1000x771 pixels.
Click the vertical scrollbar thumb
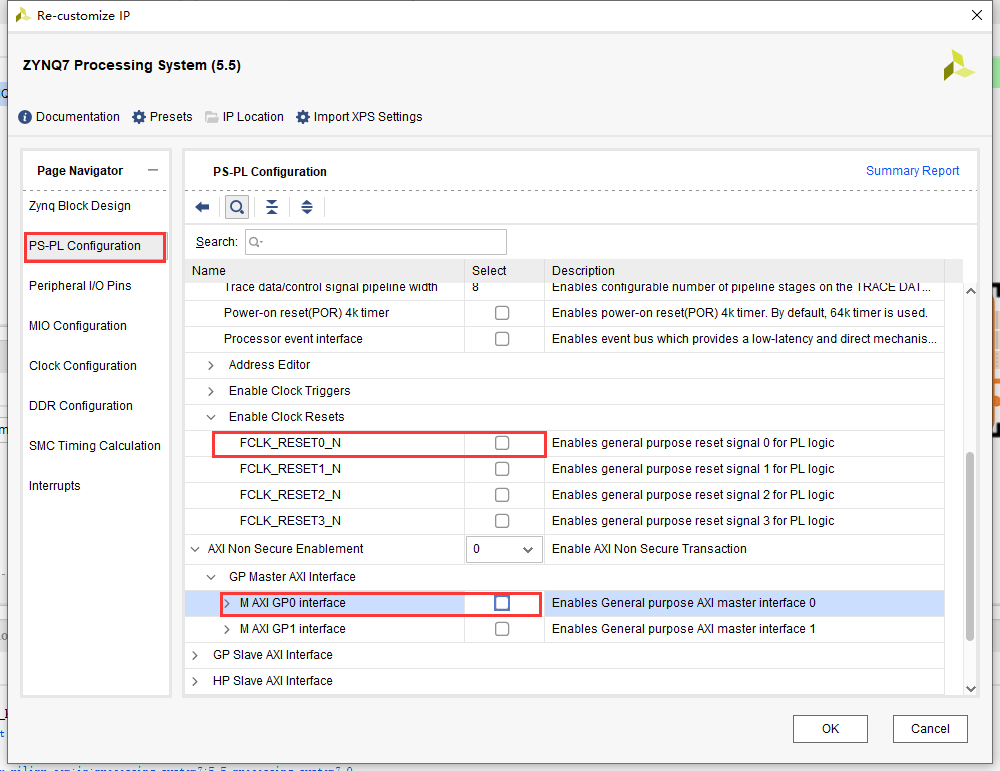(x=970, y=547)
